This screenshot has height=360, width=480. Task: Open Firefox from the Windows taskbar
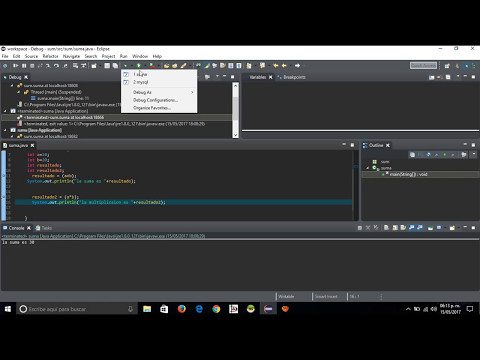(x=182, y=309)
